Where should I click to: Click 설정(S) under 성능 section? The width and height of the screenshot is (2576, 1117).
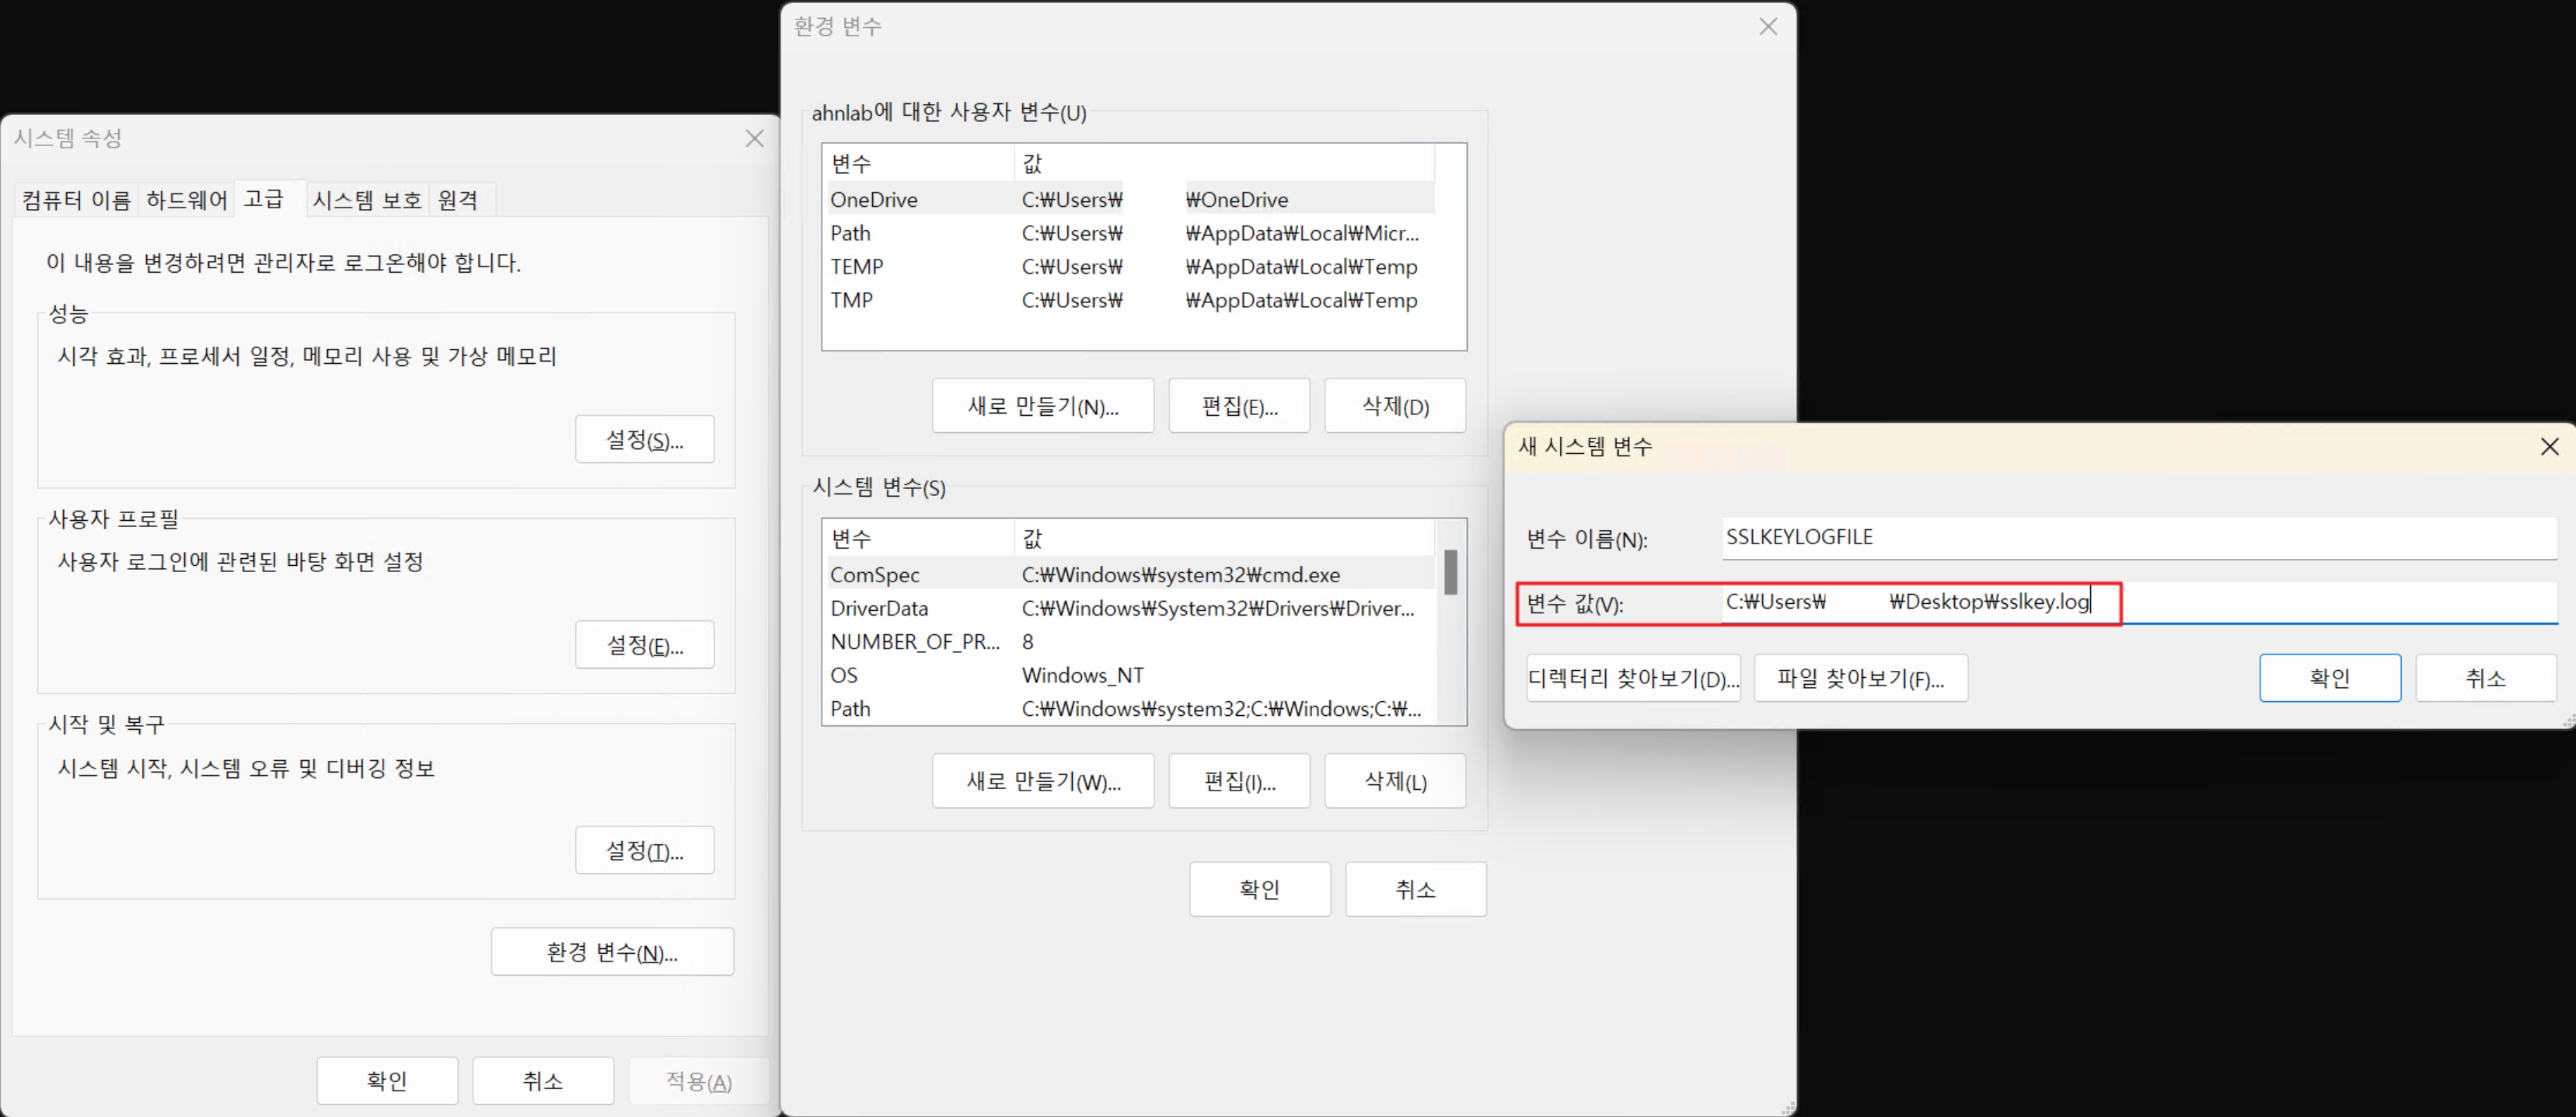click(644, 440)
